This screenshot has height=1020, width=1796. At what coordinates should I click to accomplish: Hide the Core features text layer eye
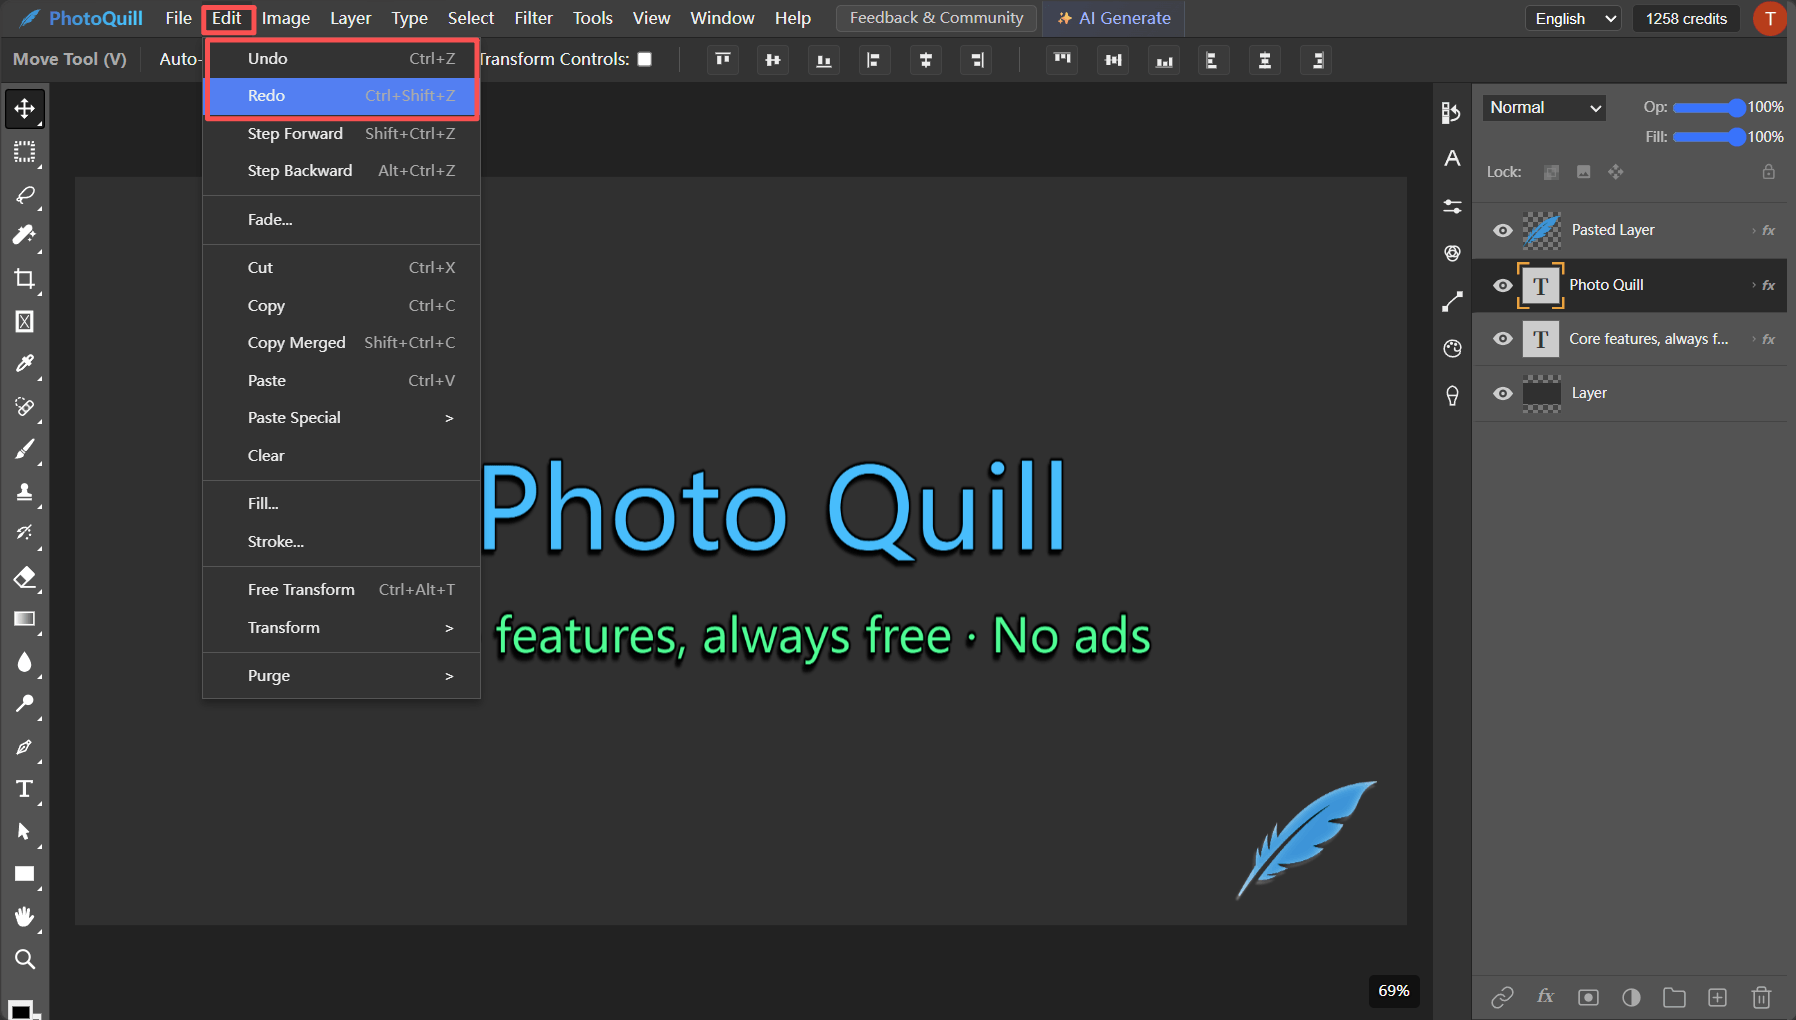[1502, 339]
